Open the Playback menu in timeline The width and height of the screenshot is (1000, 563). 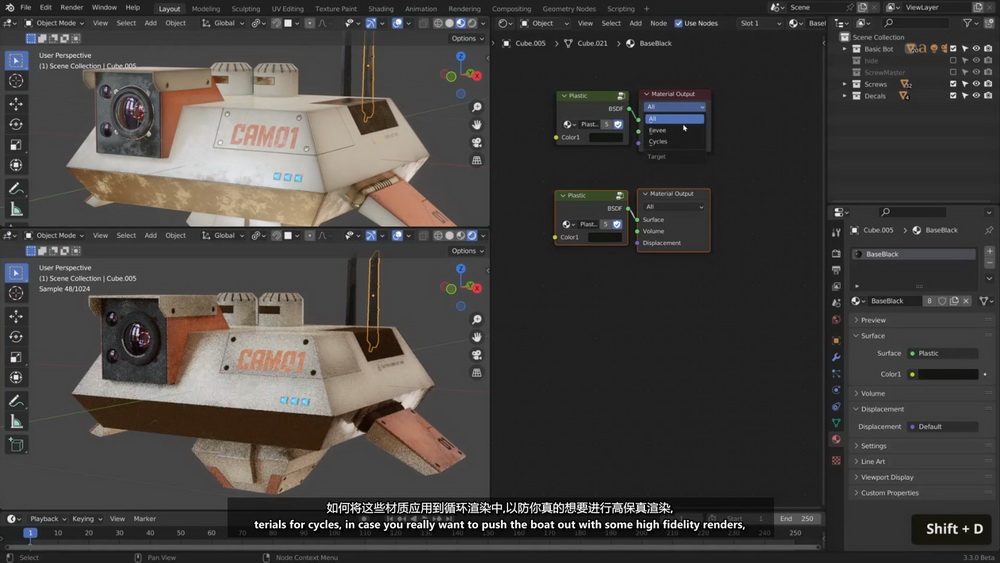(x=48, y=518)
